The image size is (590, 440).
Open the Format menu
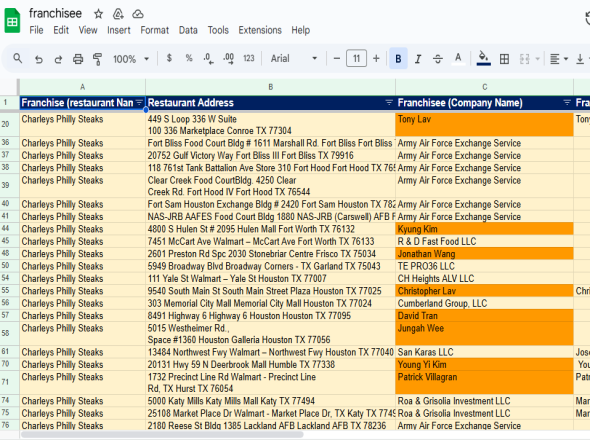tap(155, 30)
